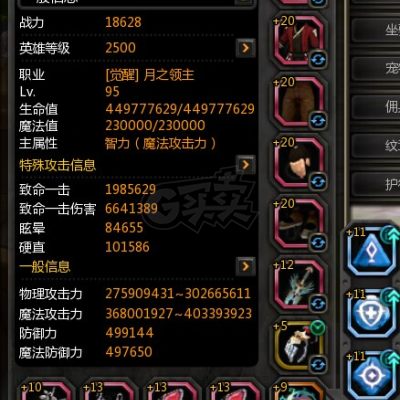Open the 宠物 side tab
The height and width of the screenshot is (400, 400).
(x=376, y=68)
